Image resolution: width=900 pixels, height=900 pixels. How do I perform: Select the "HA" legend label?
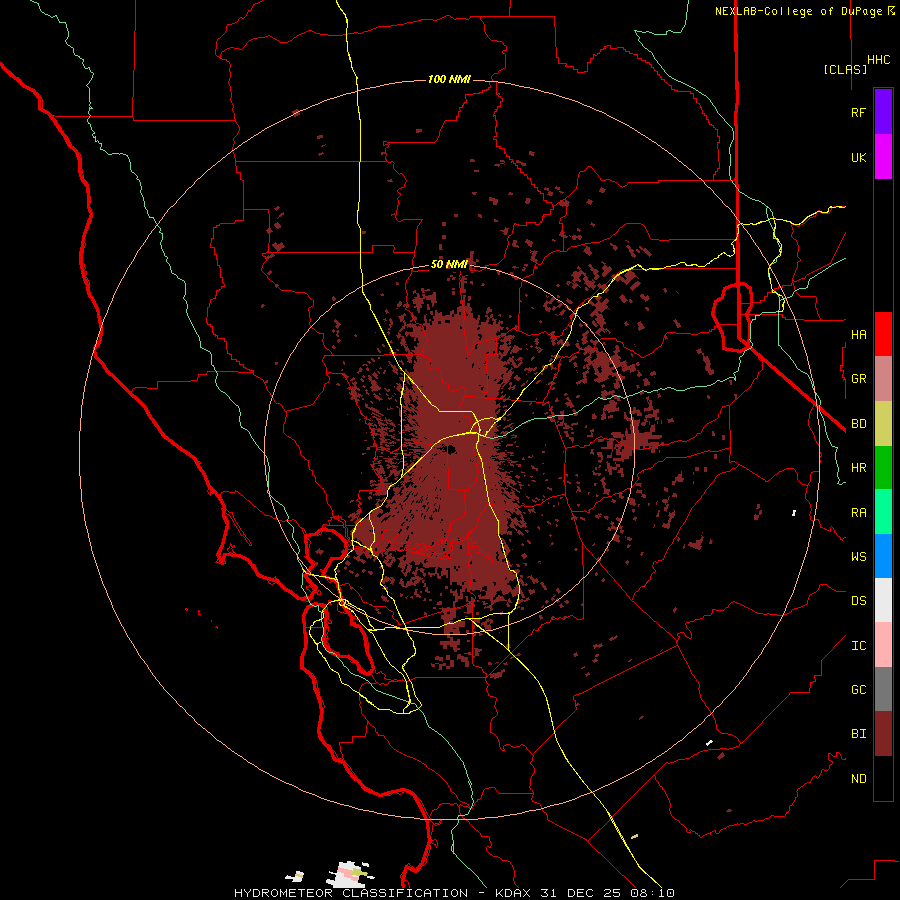(858, 334)
